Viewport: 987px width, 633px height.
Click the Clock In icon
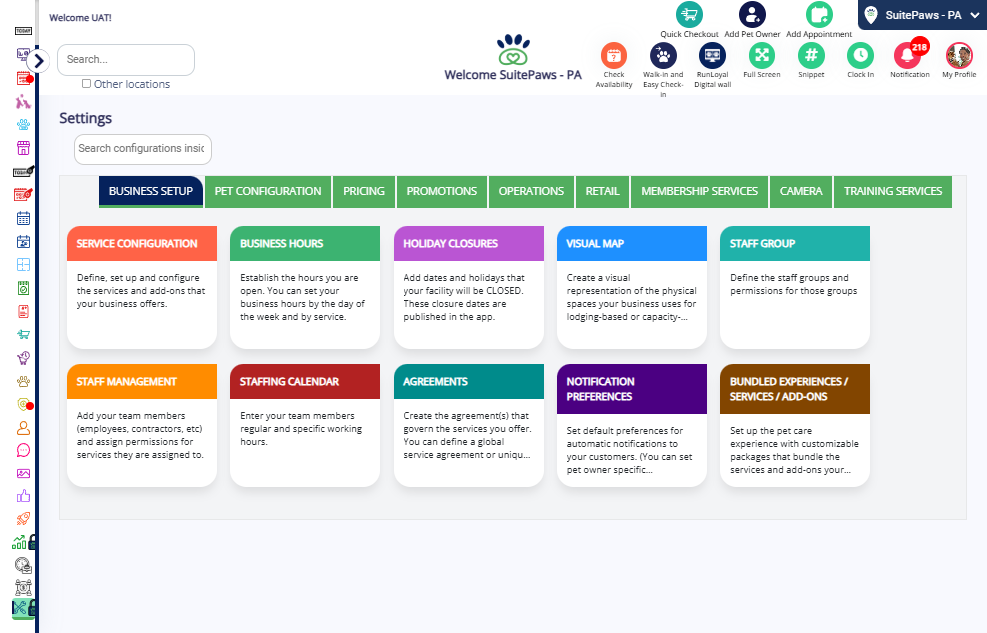860,56
